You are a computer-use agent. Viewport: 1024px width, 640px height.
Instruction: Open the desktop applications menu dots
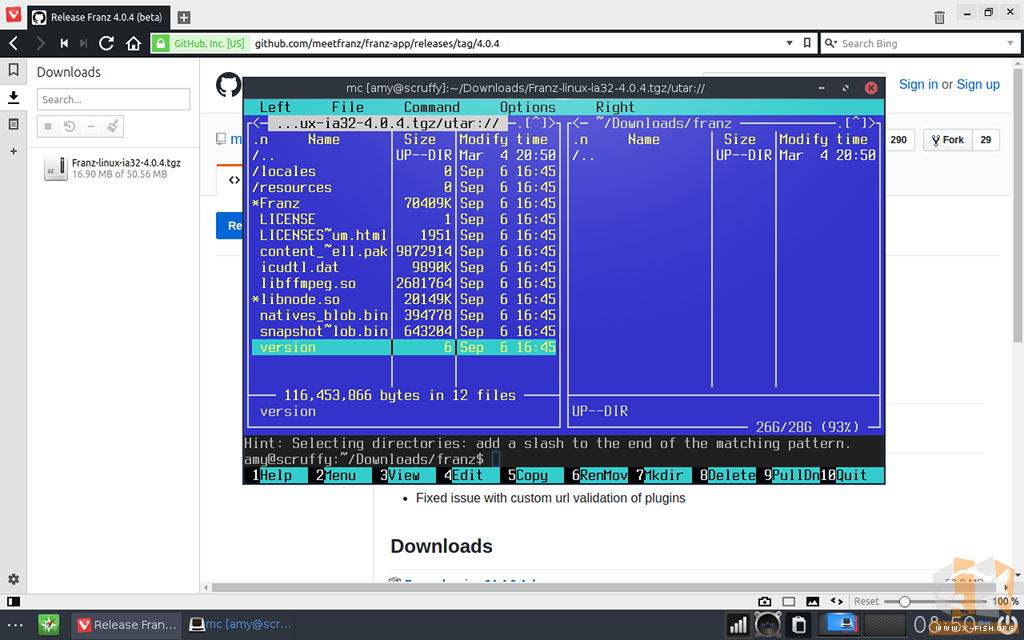tap(15, 625)
